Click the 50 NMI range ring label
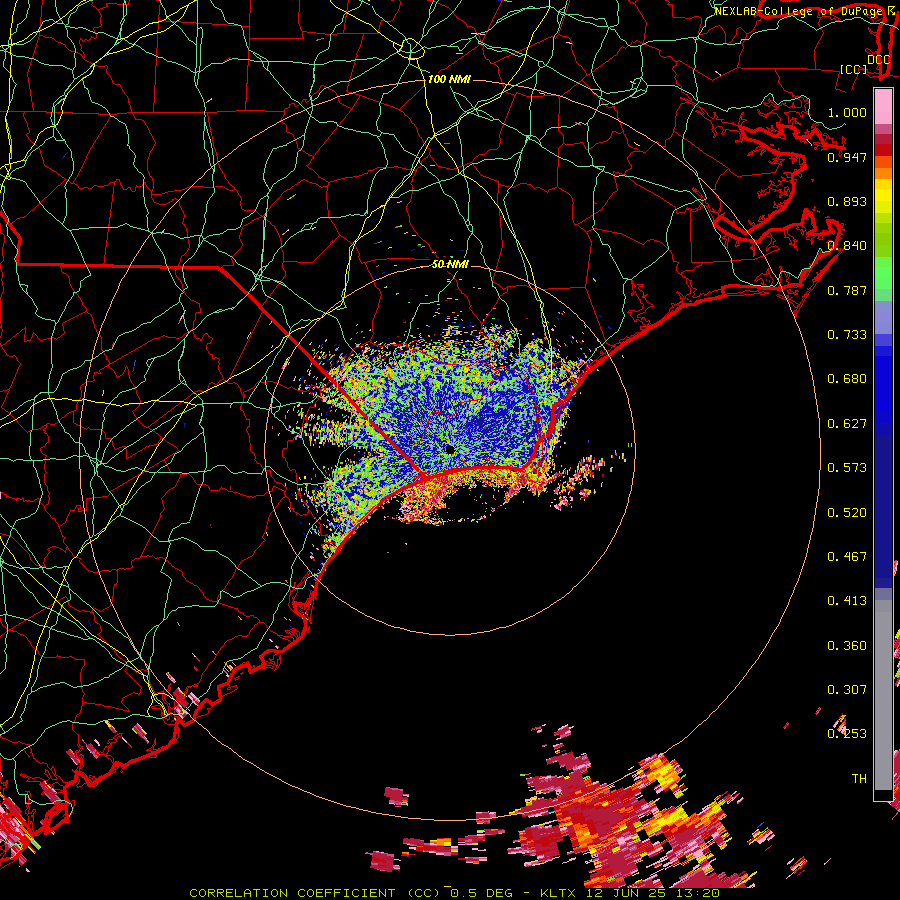Image resolution: width=900 pixels, height=900 pixels. [x=450, y=264]
